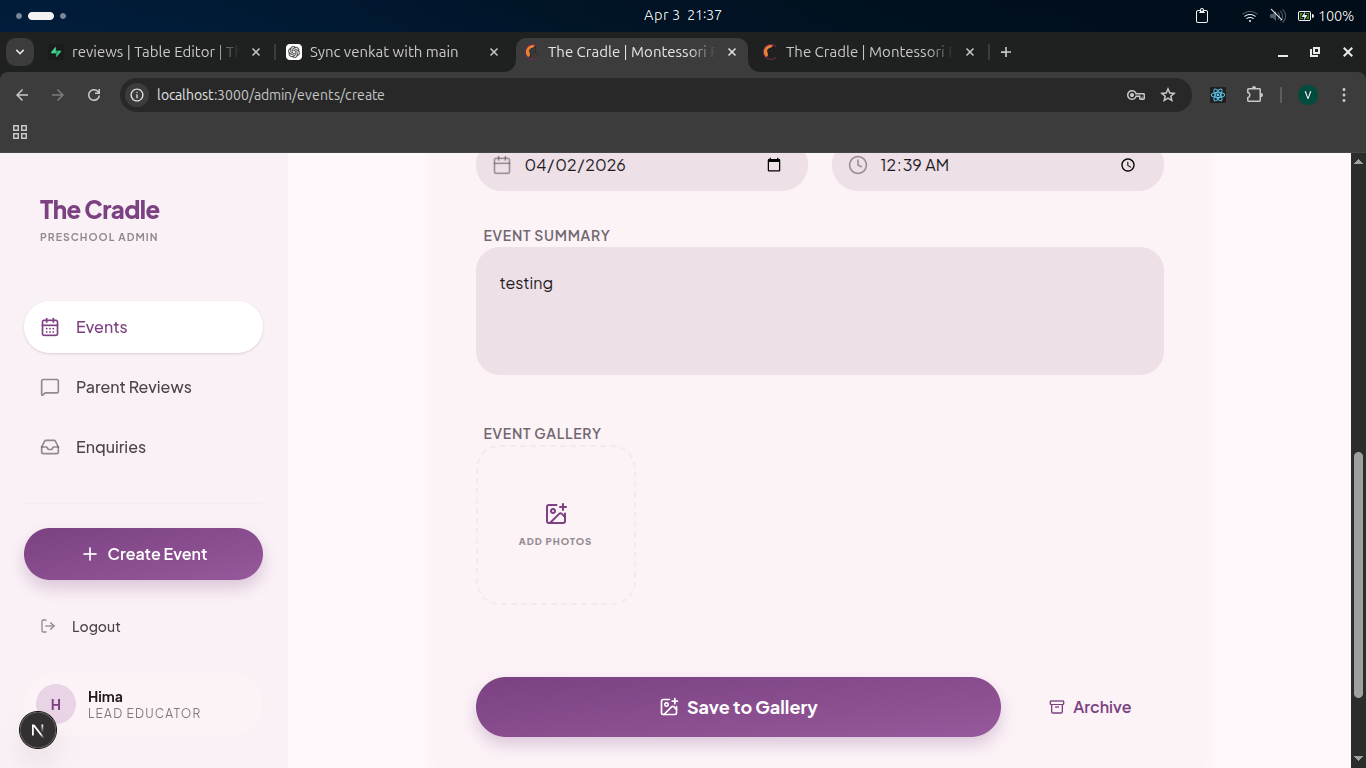This screenshot has height=768, width=1366.
Task: Bookmark this page with the star icon
Action: (x=1167, y=95)
